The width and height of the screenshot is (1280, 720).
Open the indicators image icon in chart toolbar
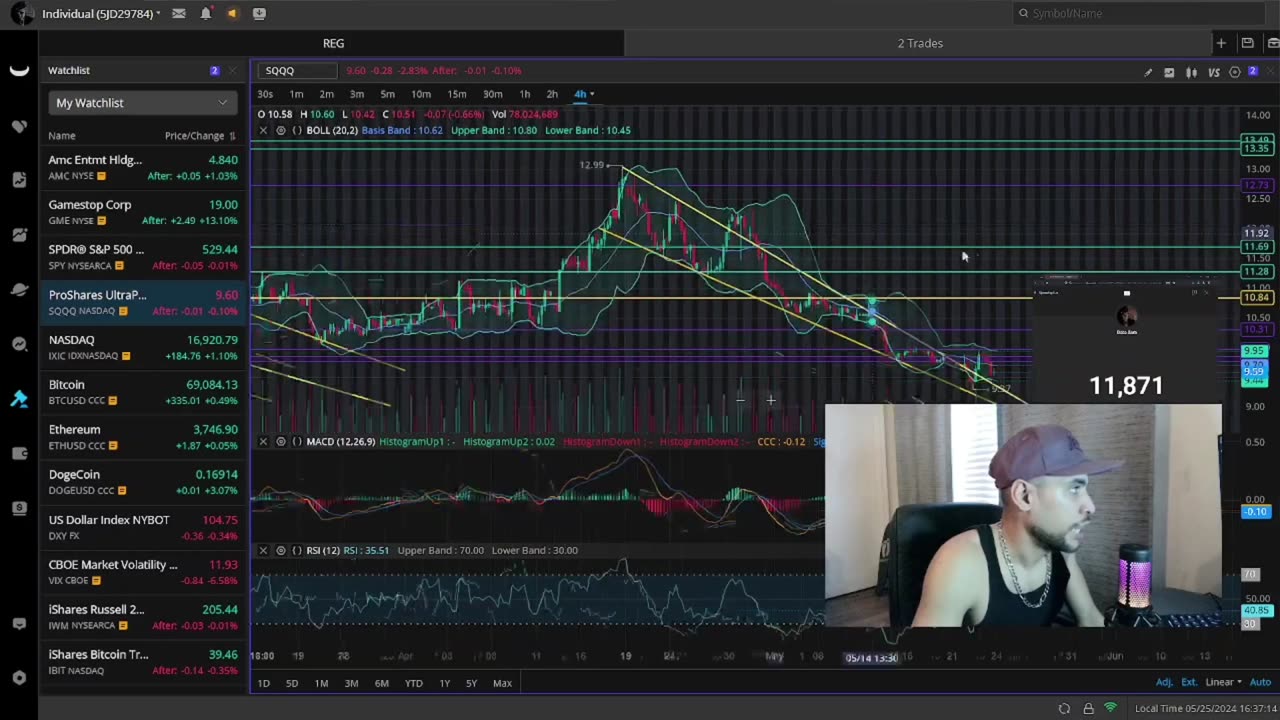(1169, 72)
